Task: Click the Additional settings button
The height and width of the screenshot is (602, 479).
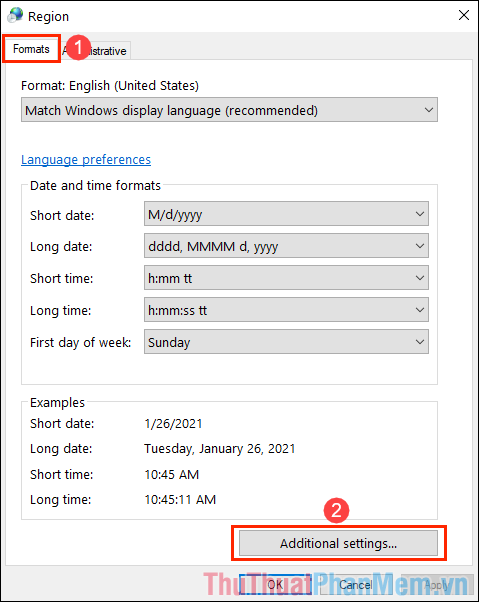Action: click(338, 543)
